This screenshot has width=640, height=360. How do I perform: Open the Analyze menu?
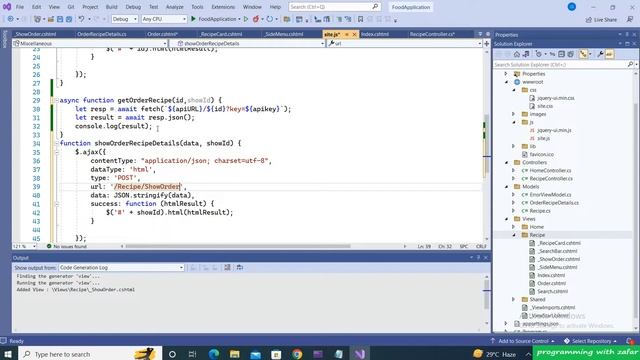point(174,7)
